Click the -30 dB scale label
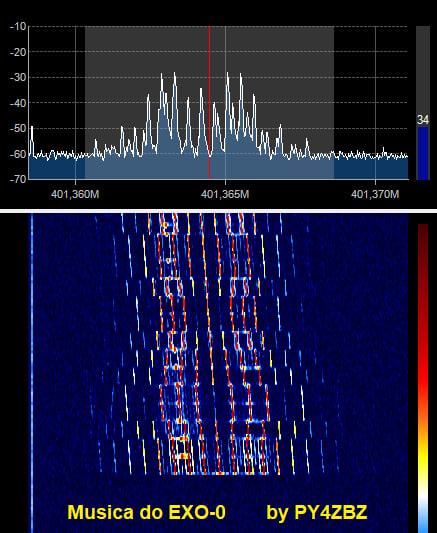This screenshot has height=533, width=437. pos(18,77)
